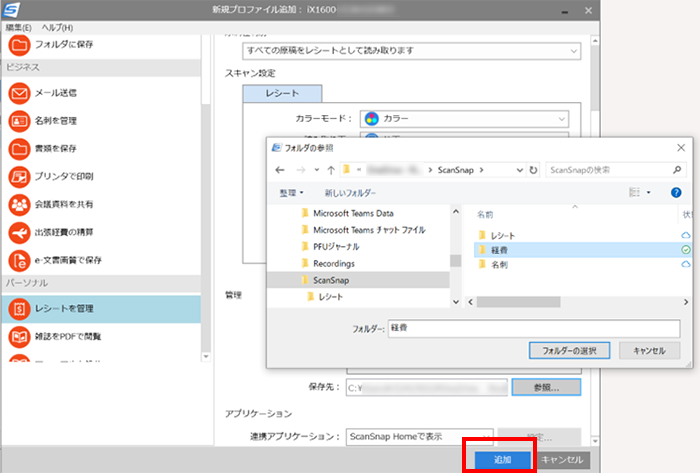Select レシート folder in file list
Screen dimensions: 700x473
point(503,236)
